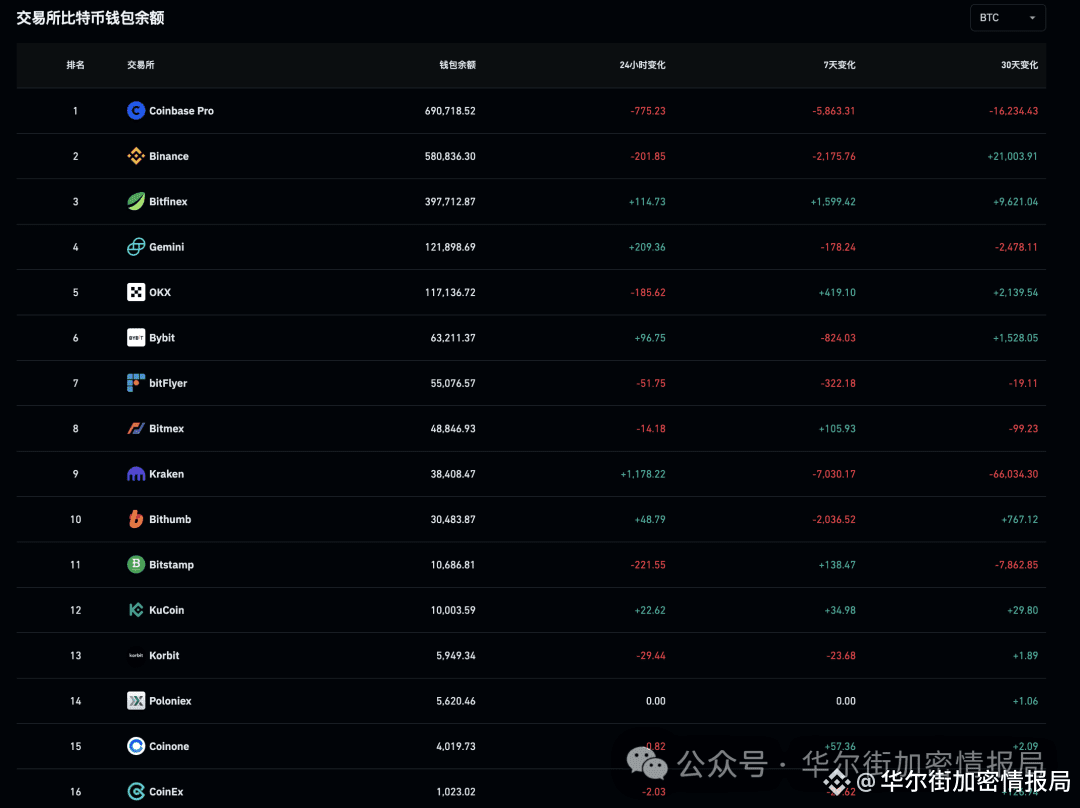Click the OKX logo icon
Viewport: 1080px width, 808px height.
(136, 292)
